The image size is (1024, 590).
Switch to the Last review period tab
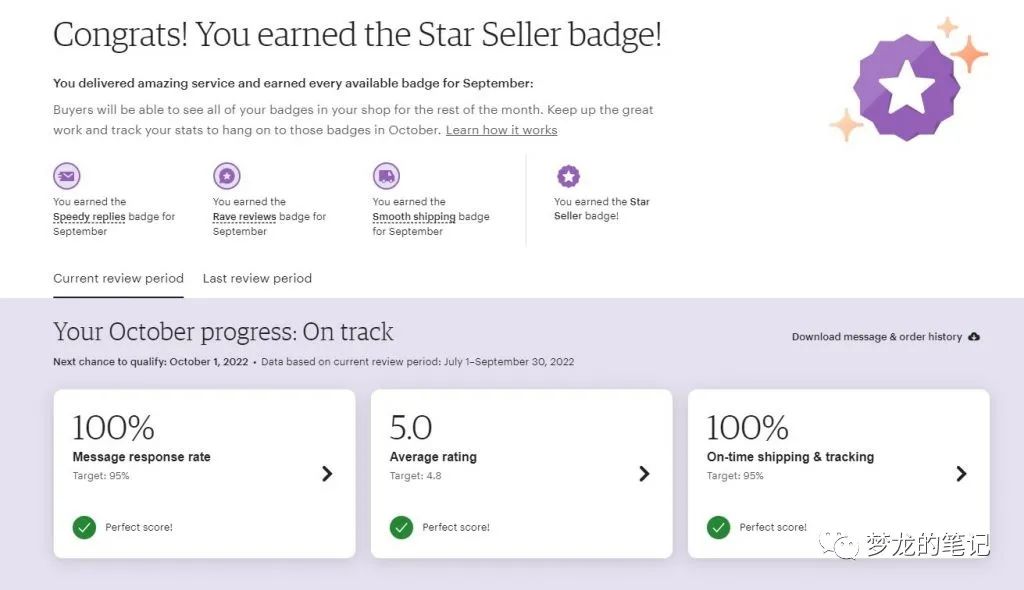click(257, 278)
